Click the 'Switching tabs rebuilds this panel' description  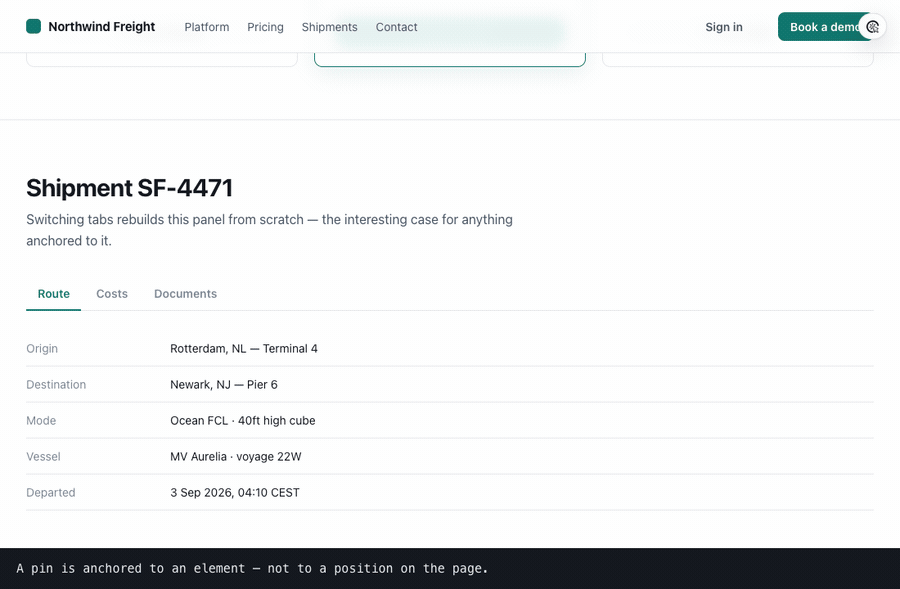point(270,230)
